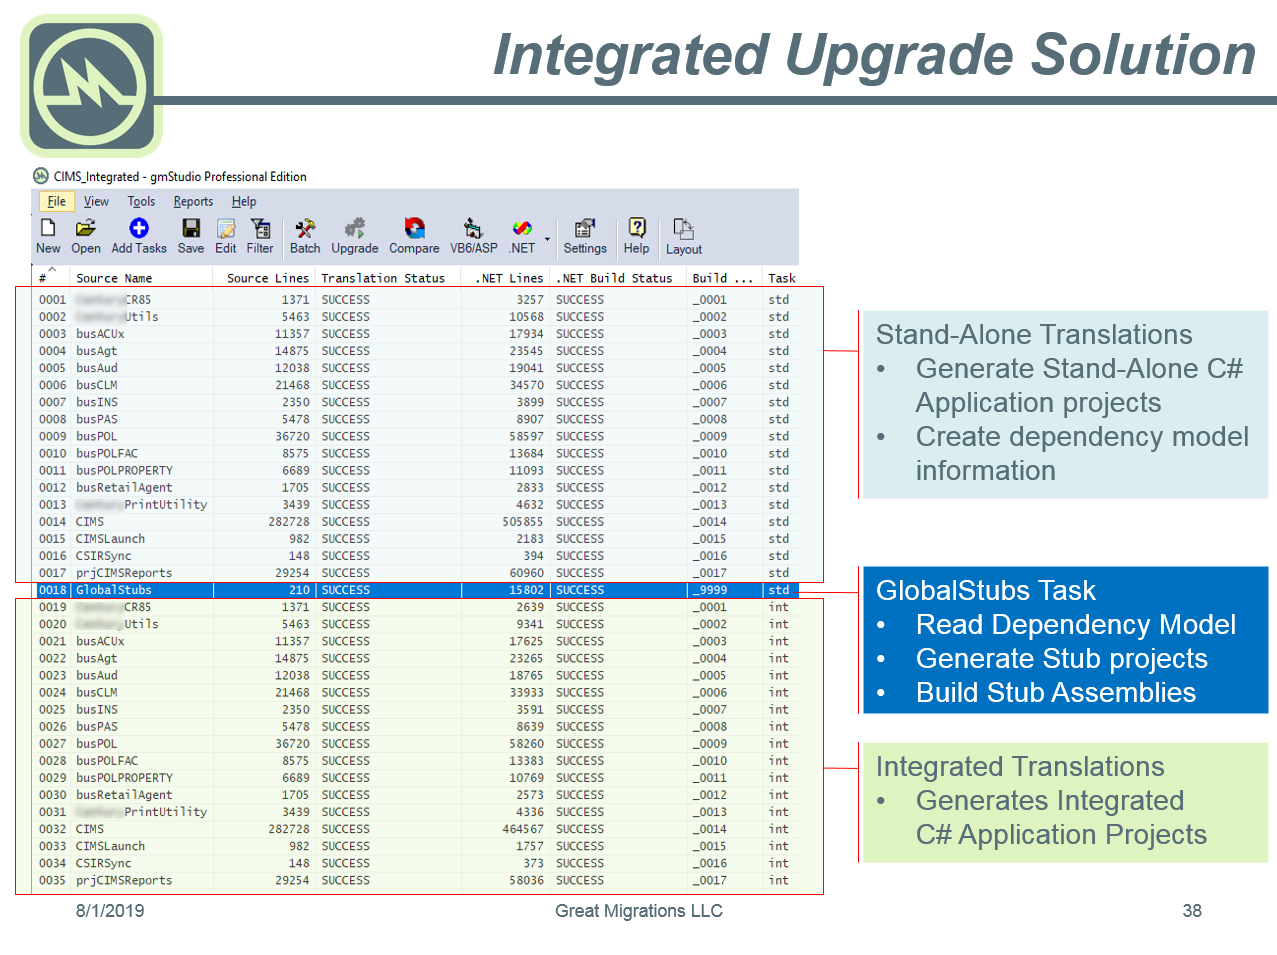Click the Layout toolbar icon

pos(684,230)
